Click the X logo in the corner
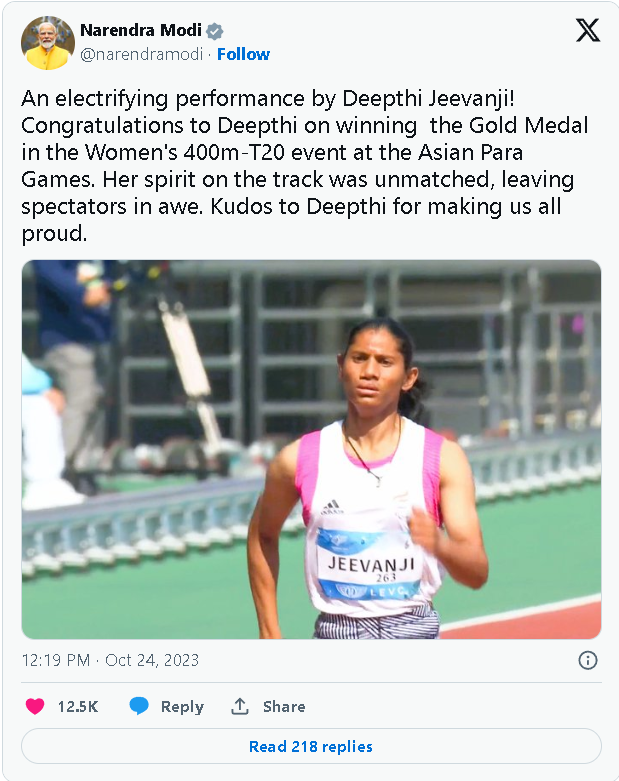This screenshot has height=781, width=619. [x=588, y=30]
